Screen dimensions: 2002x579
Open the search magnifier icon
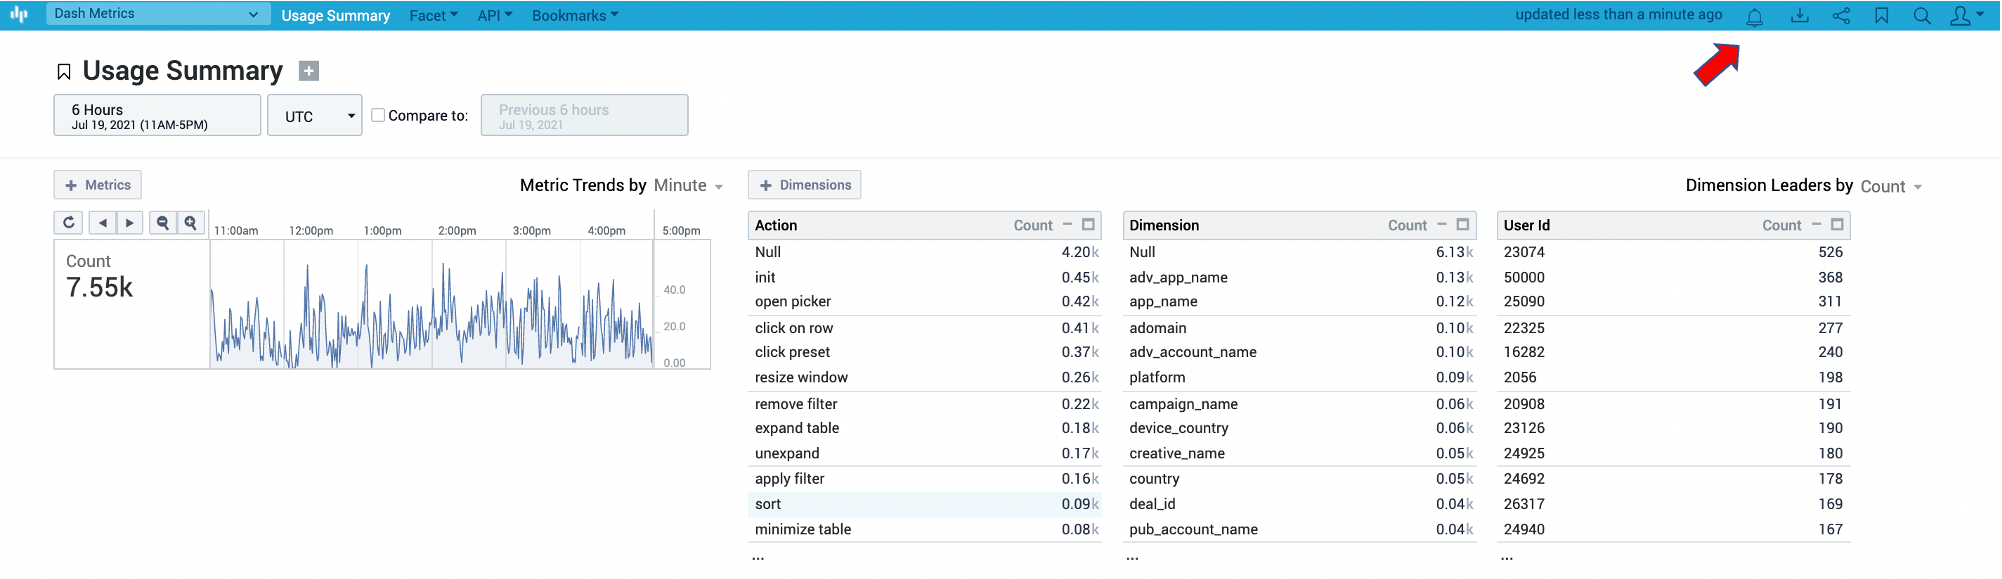[1922, 16]
